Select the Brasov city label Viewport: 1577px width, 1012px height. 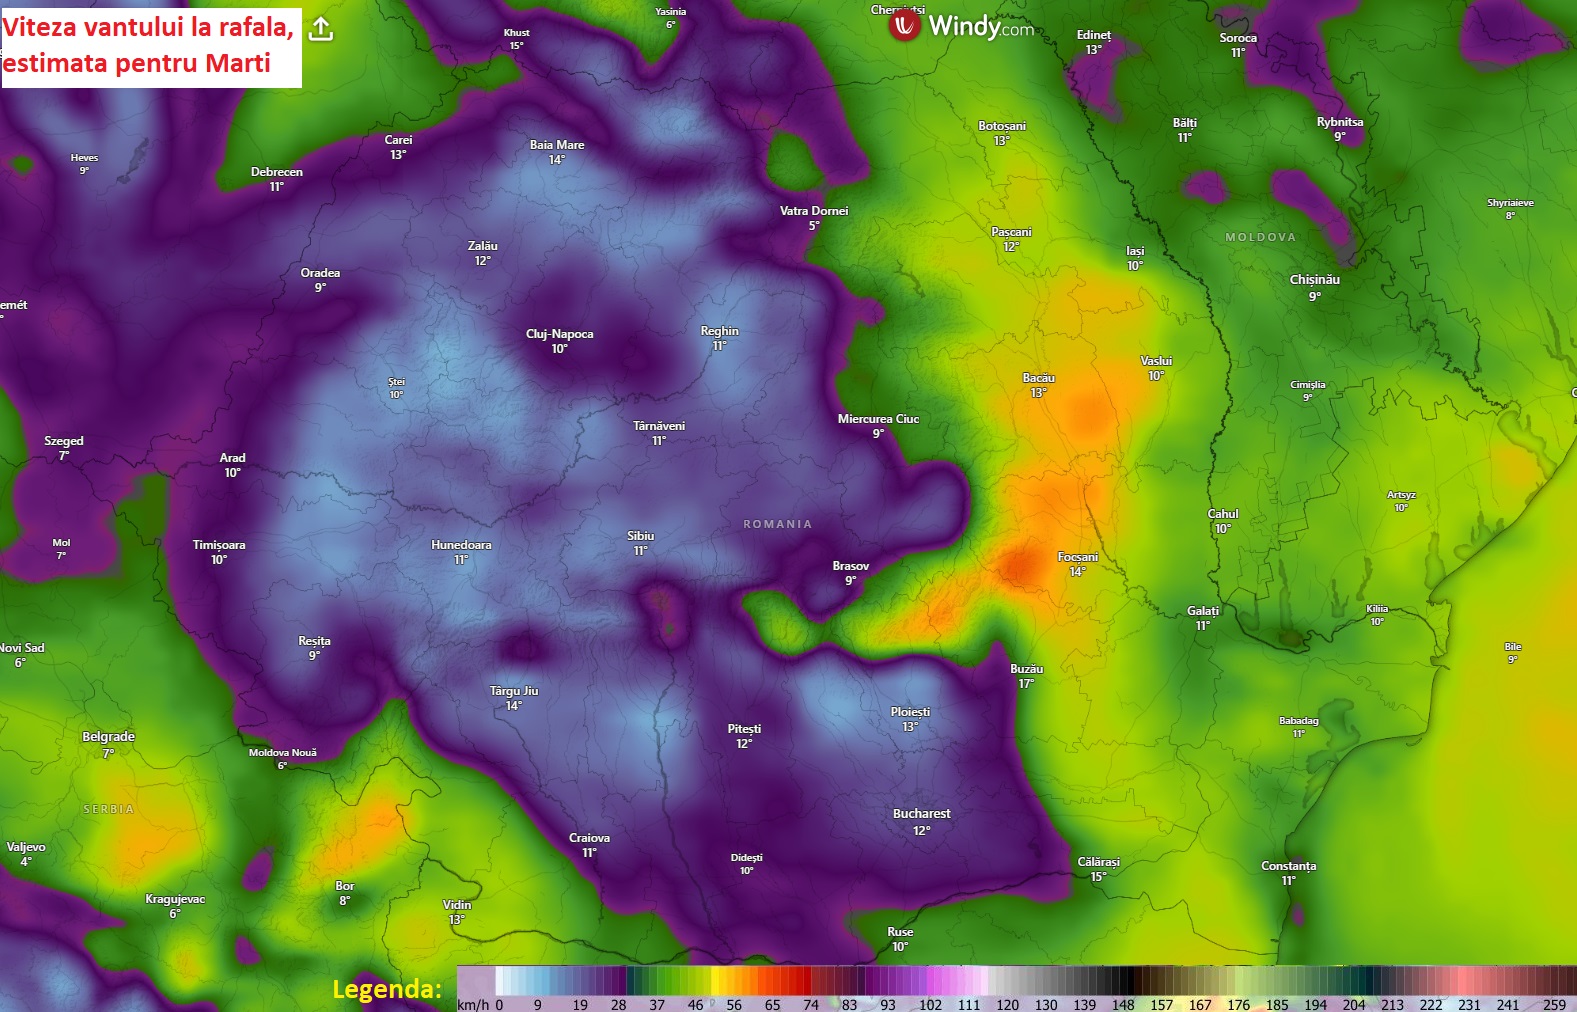click(850, 566)
